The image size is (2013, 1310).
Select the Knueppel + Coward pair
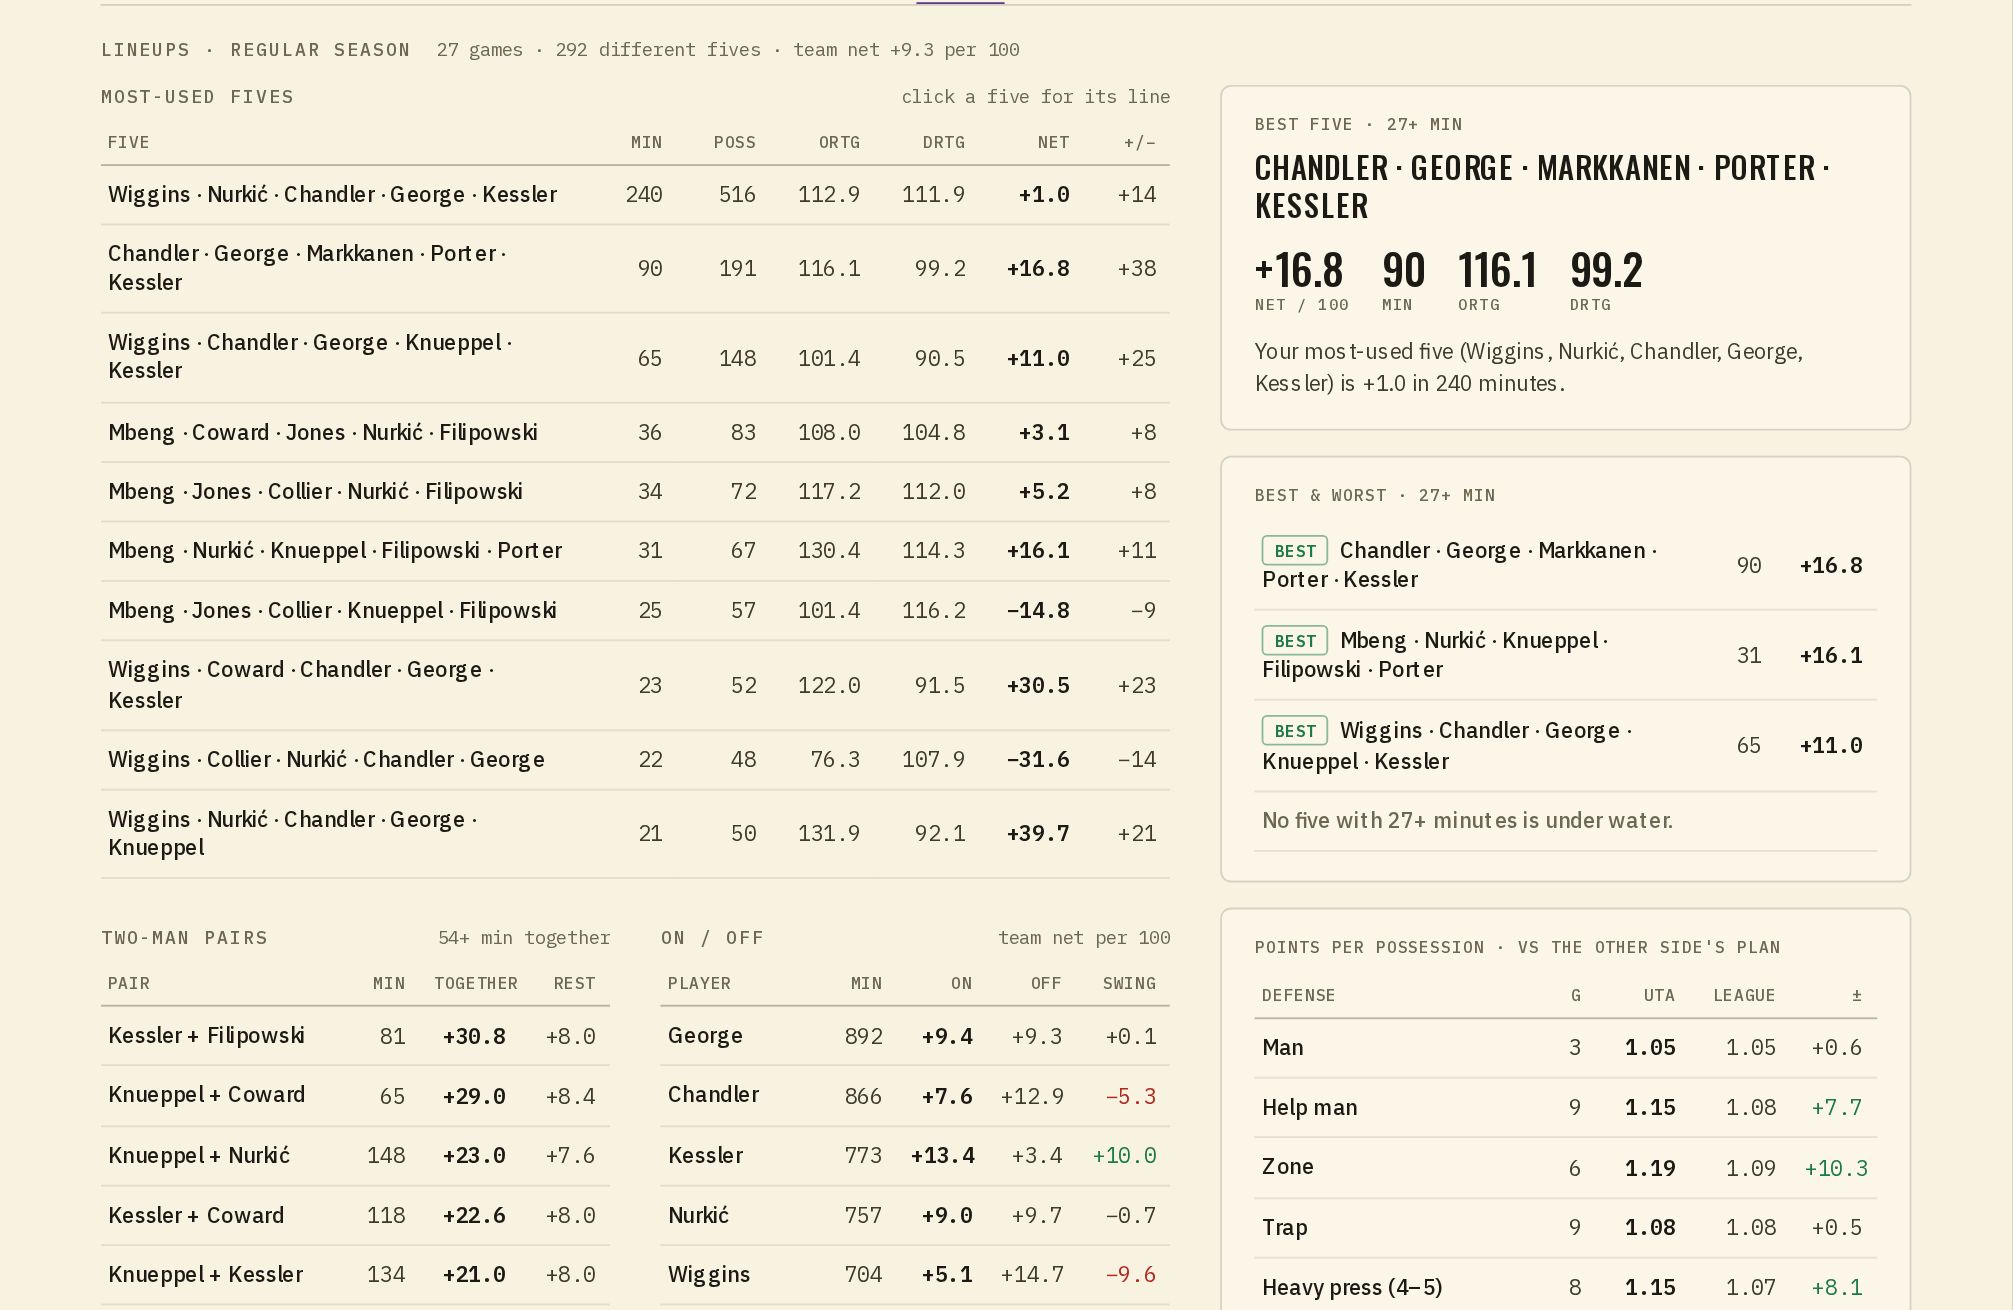(355, 1095)
